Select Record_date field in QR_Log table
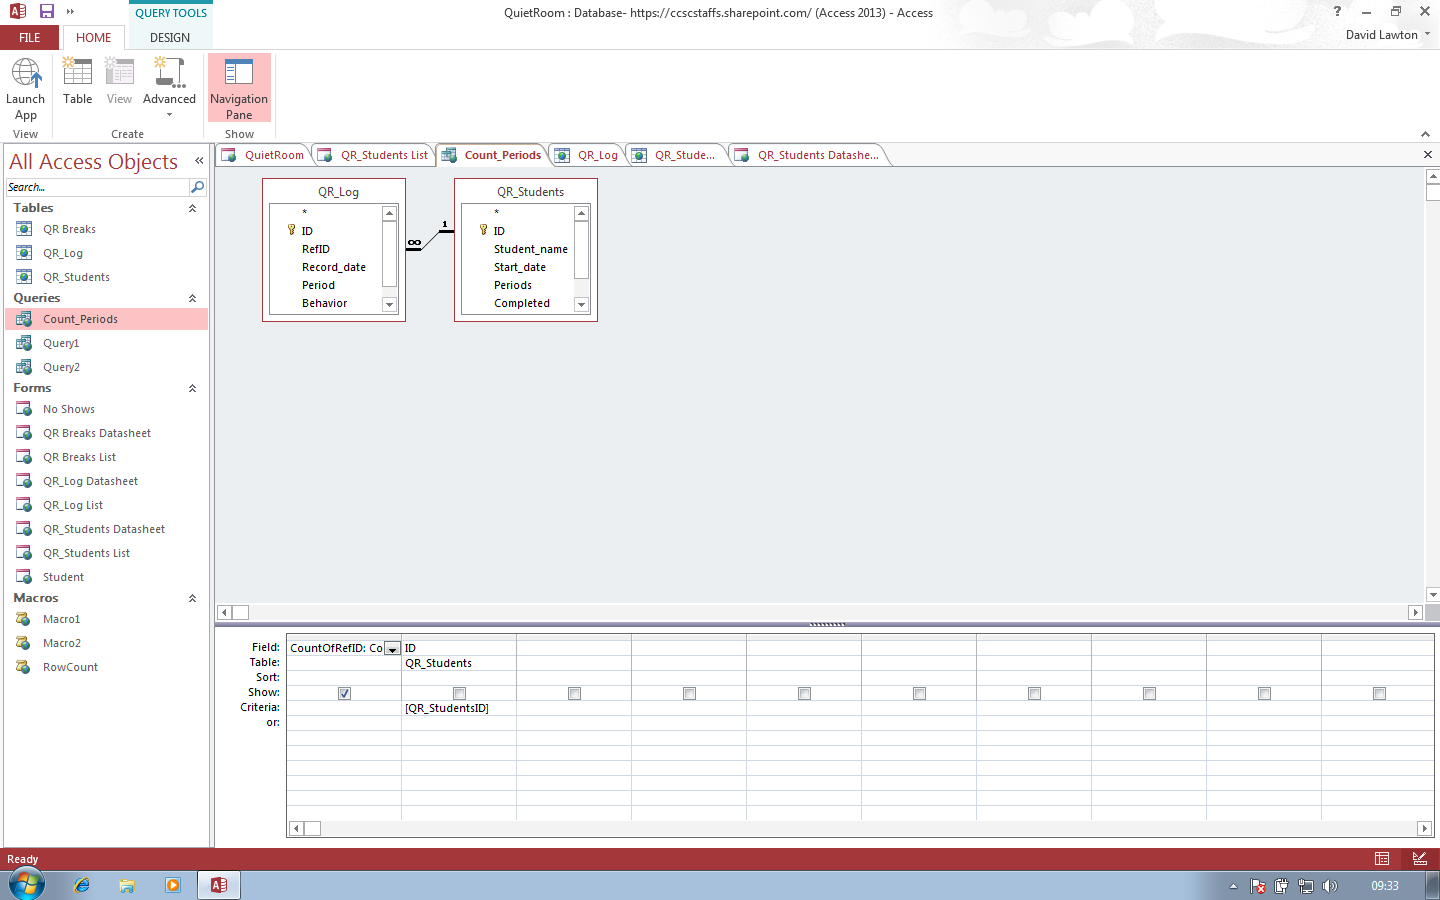The width and height of the screenshot is (1440, 900). (x=334, y=267)
